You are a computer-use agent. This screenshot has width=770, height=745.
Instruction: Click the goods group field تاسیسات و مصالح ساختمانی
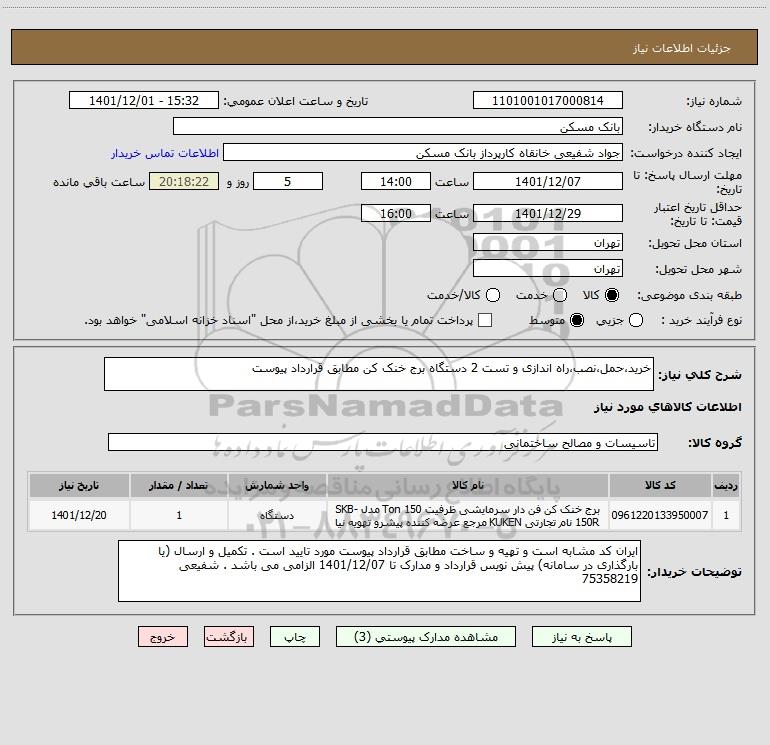(383, 442)
